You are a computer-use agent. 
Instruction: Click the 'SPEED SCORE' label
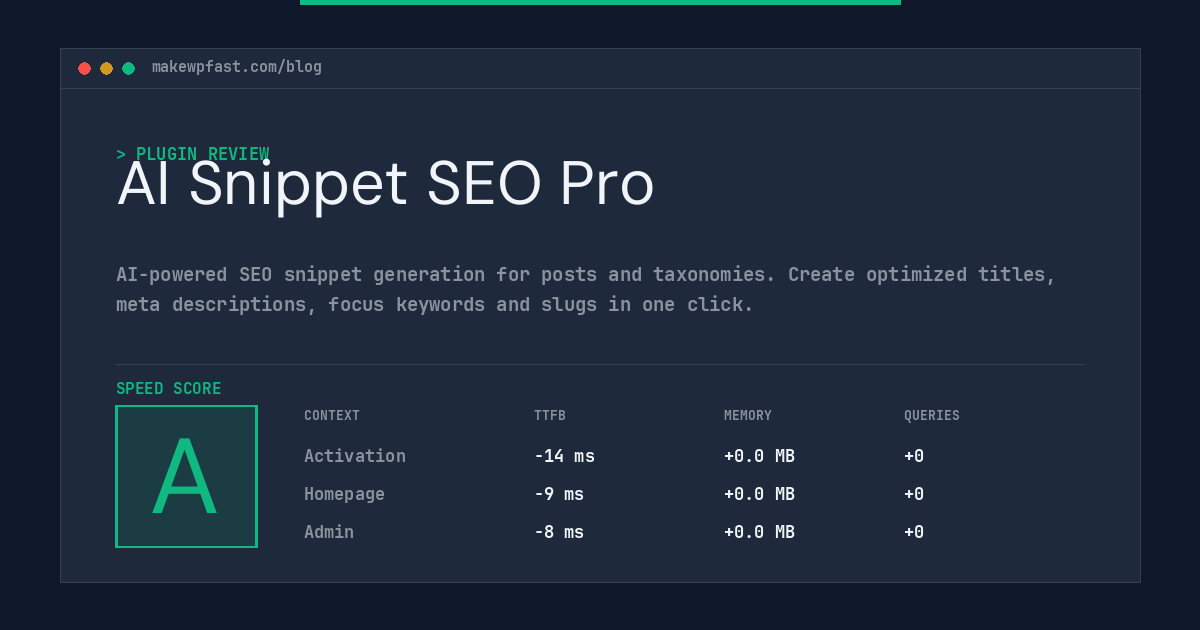[x=169, y=389]
